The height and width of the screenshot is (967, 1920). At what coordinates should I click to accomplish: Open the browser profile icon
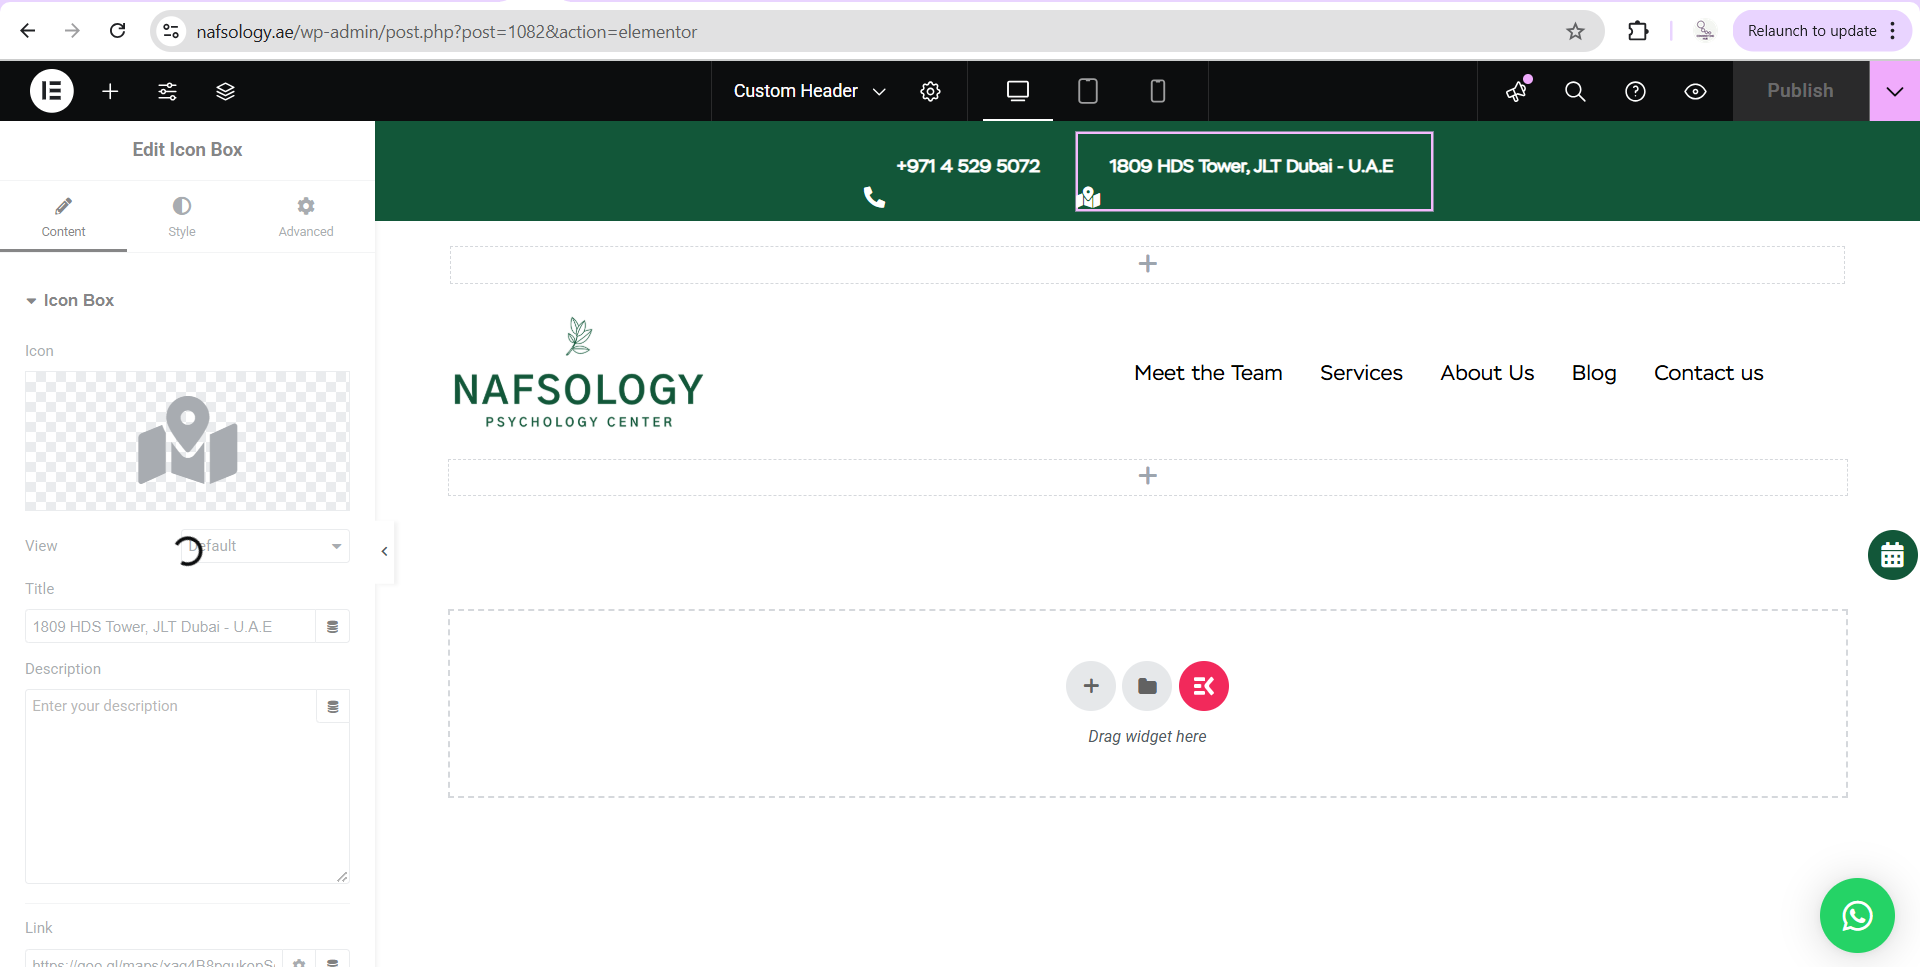[x=1704, y=31]
